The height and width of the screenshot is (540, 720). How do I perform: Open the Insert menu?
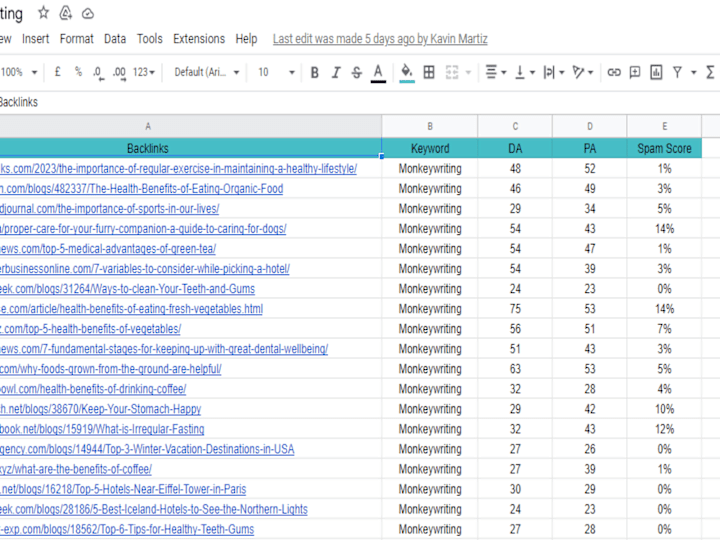35,39
